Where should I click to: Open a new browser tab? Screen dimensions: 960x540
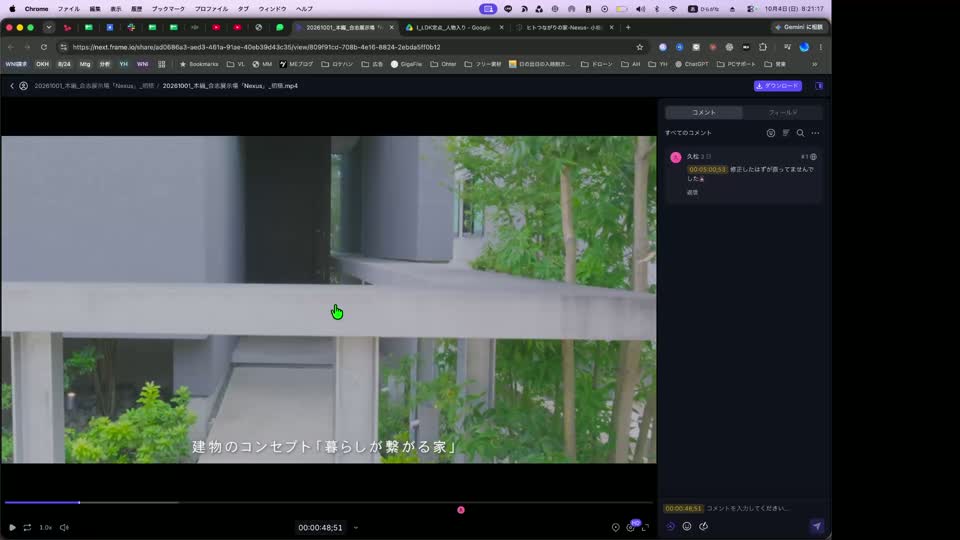(628, 28)
